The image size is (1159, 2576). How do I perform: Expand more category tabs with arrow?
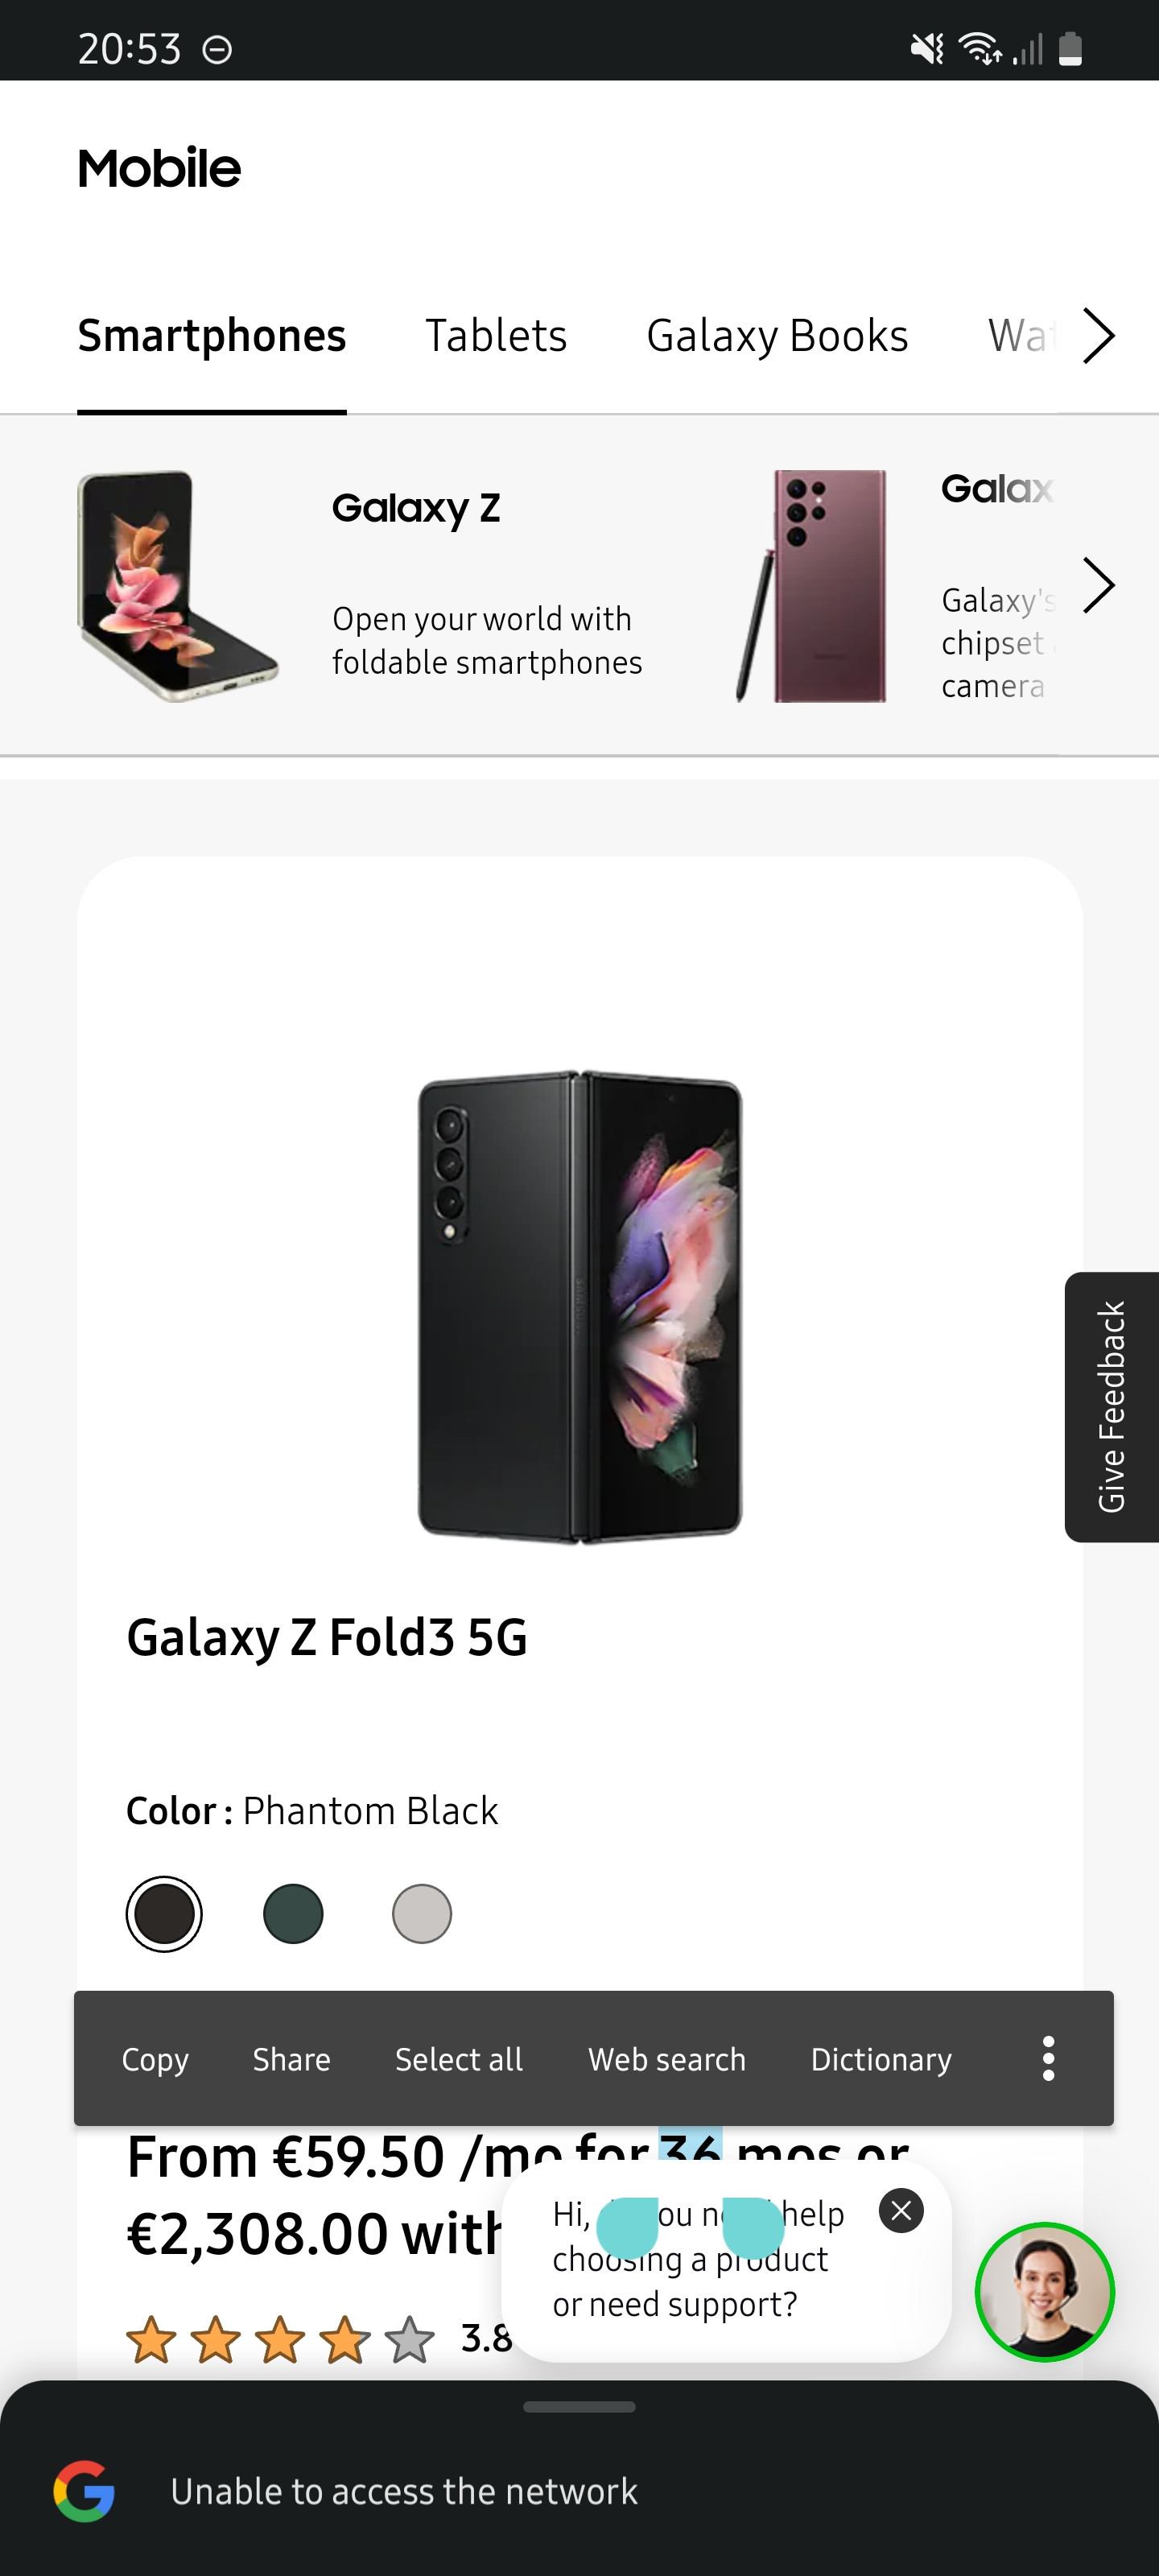pyautogui.click(x=1099, y=336)
